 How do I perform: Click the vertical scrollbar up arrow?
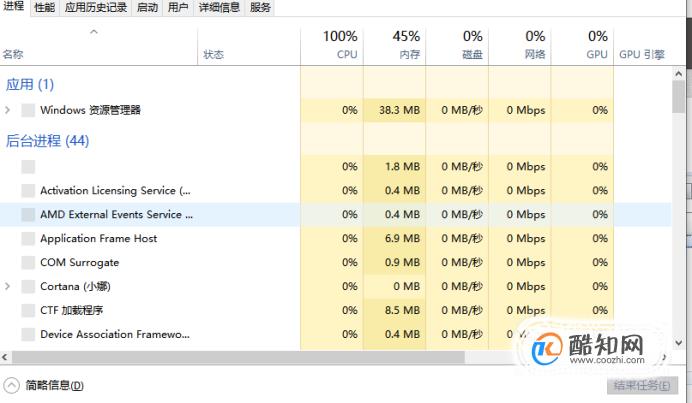coord(678,74)
